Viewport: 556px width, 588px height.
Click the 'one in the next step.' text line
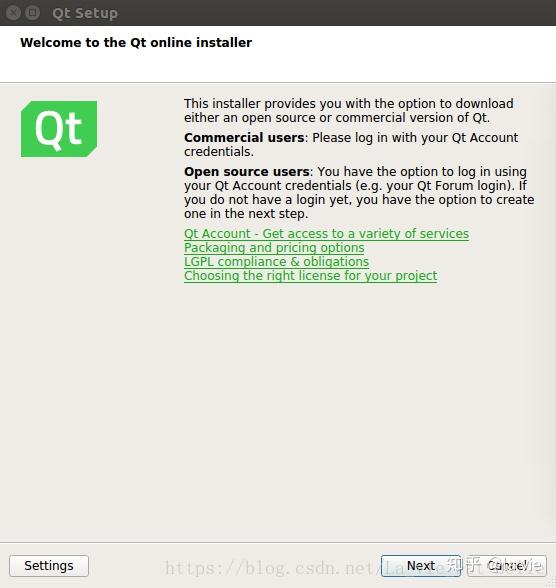point(246,214)
